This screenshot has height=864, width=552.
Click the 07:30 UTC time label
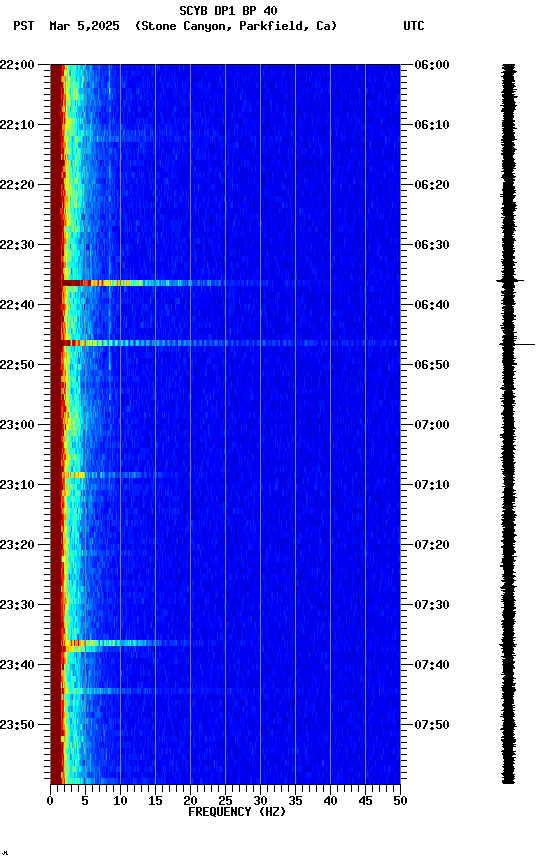point(432,605)
